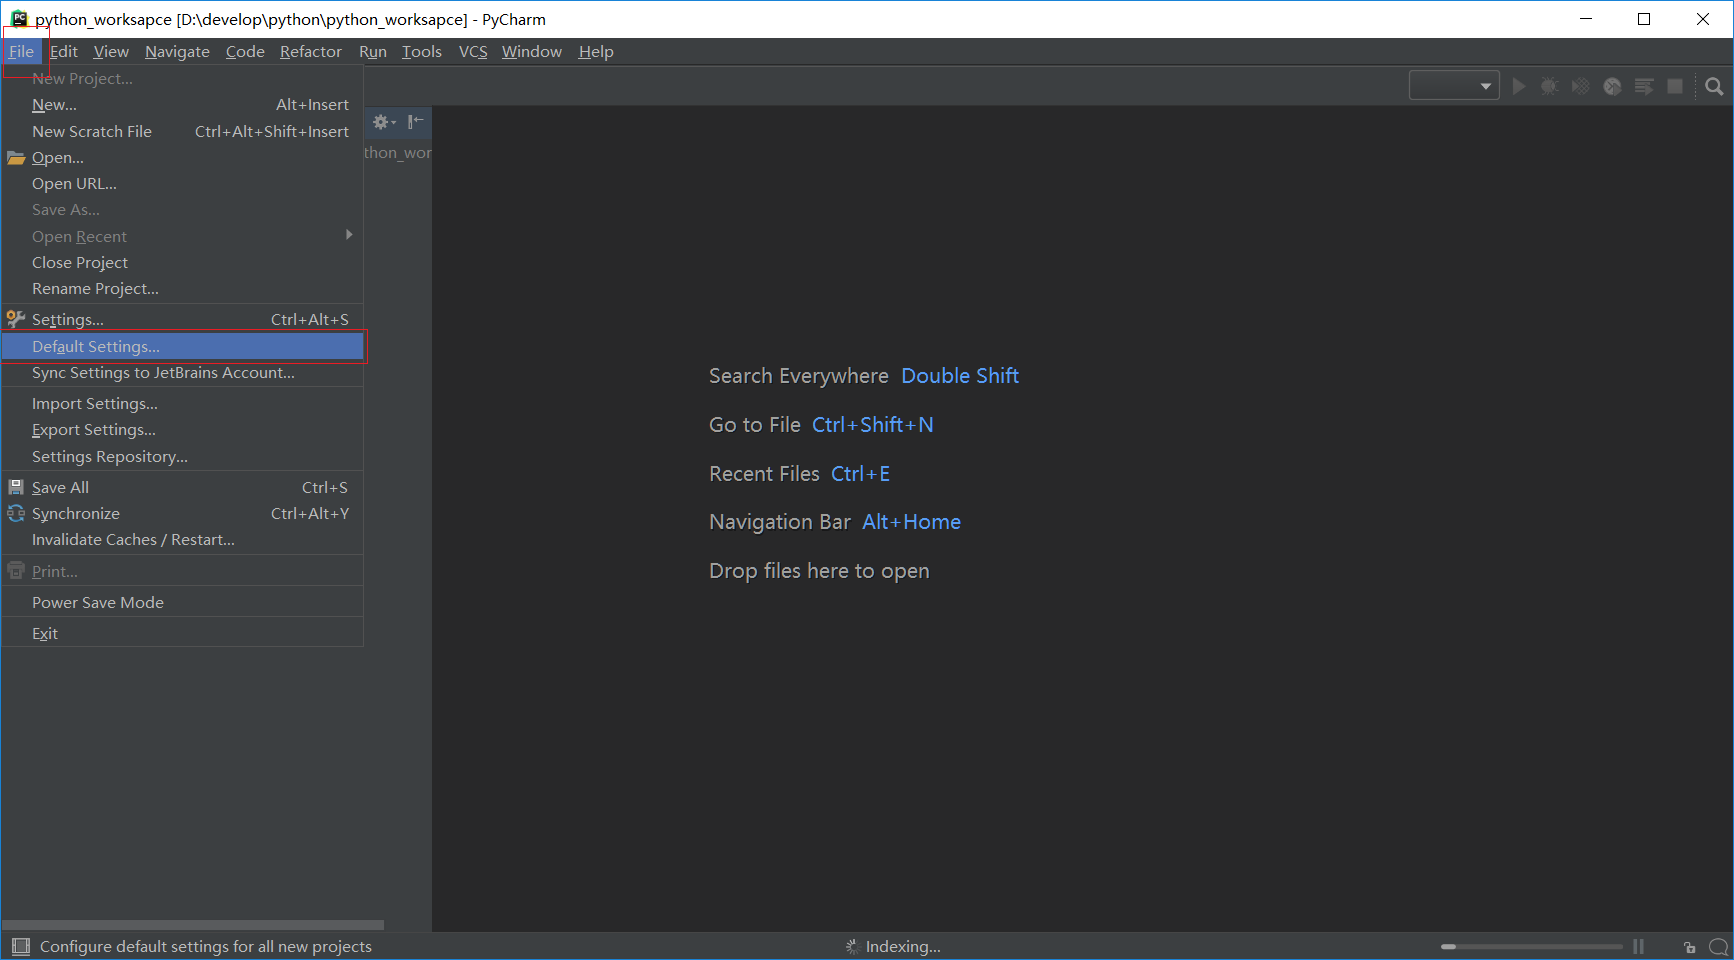Click the Synchronize refresh icon
This screenshot has width=1734, height=960.
click(x=16, y=513)
